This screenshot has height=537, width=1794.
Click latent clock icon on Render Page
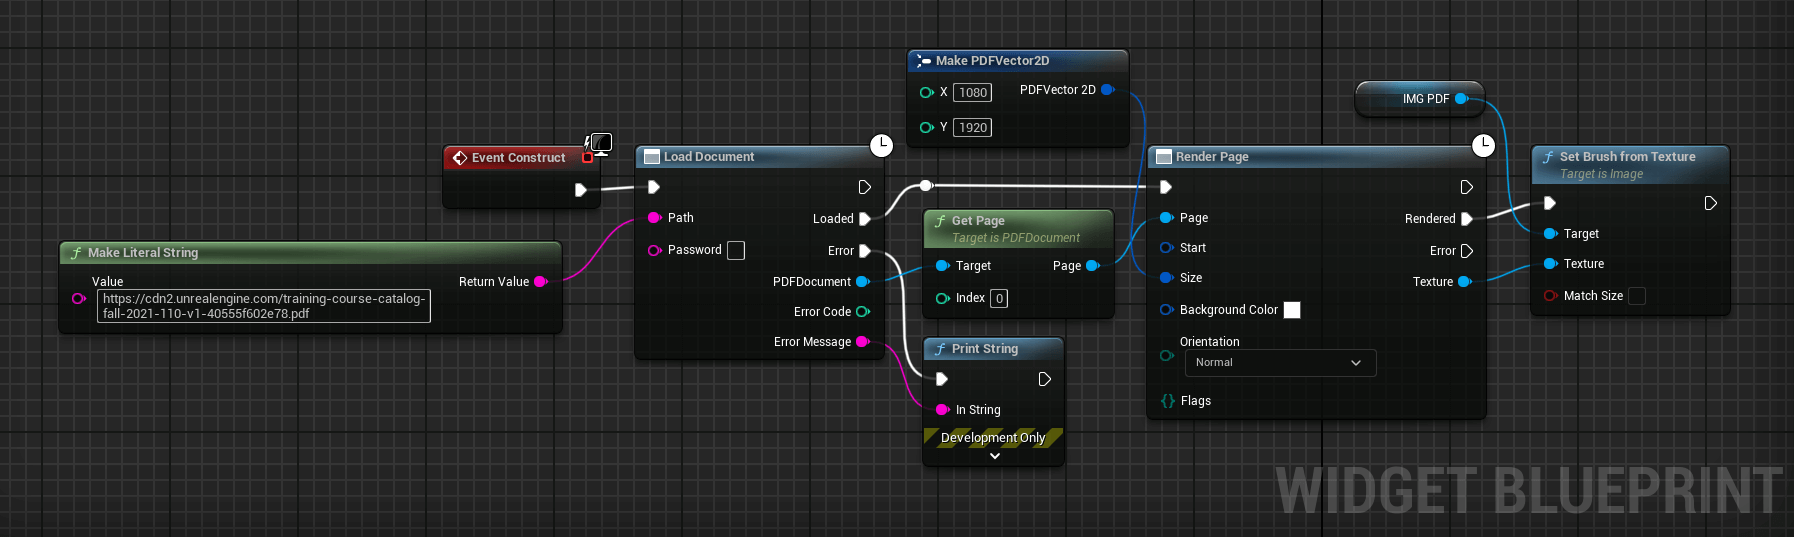pos(1484,145)
